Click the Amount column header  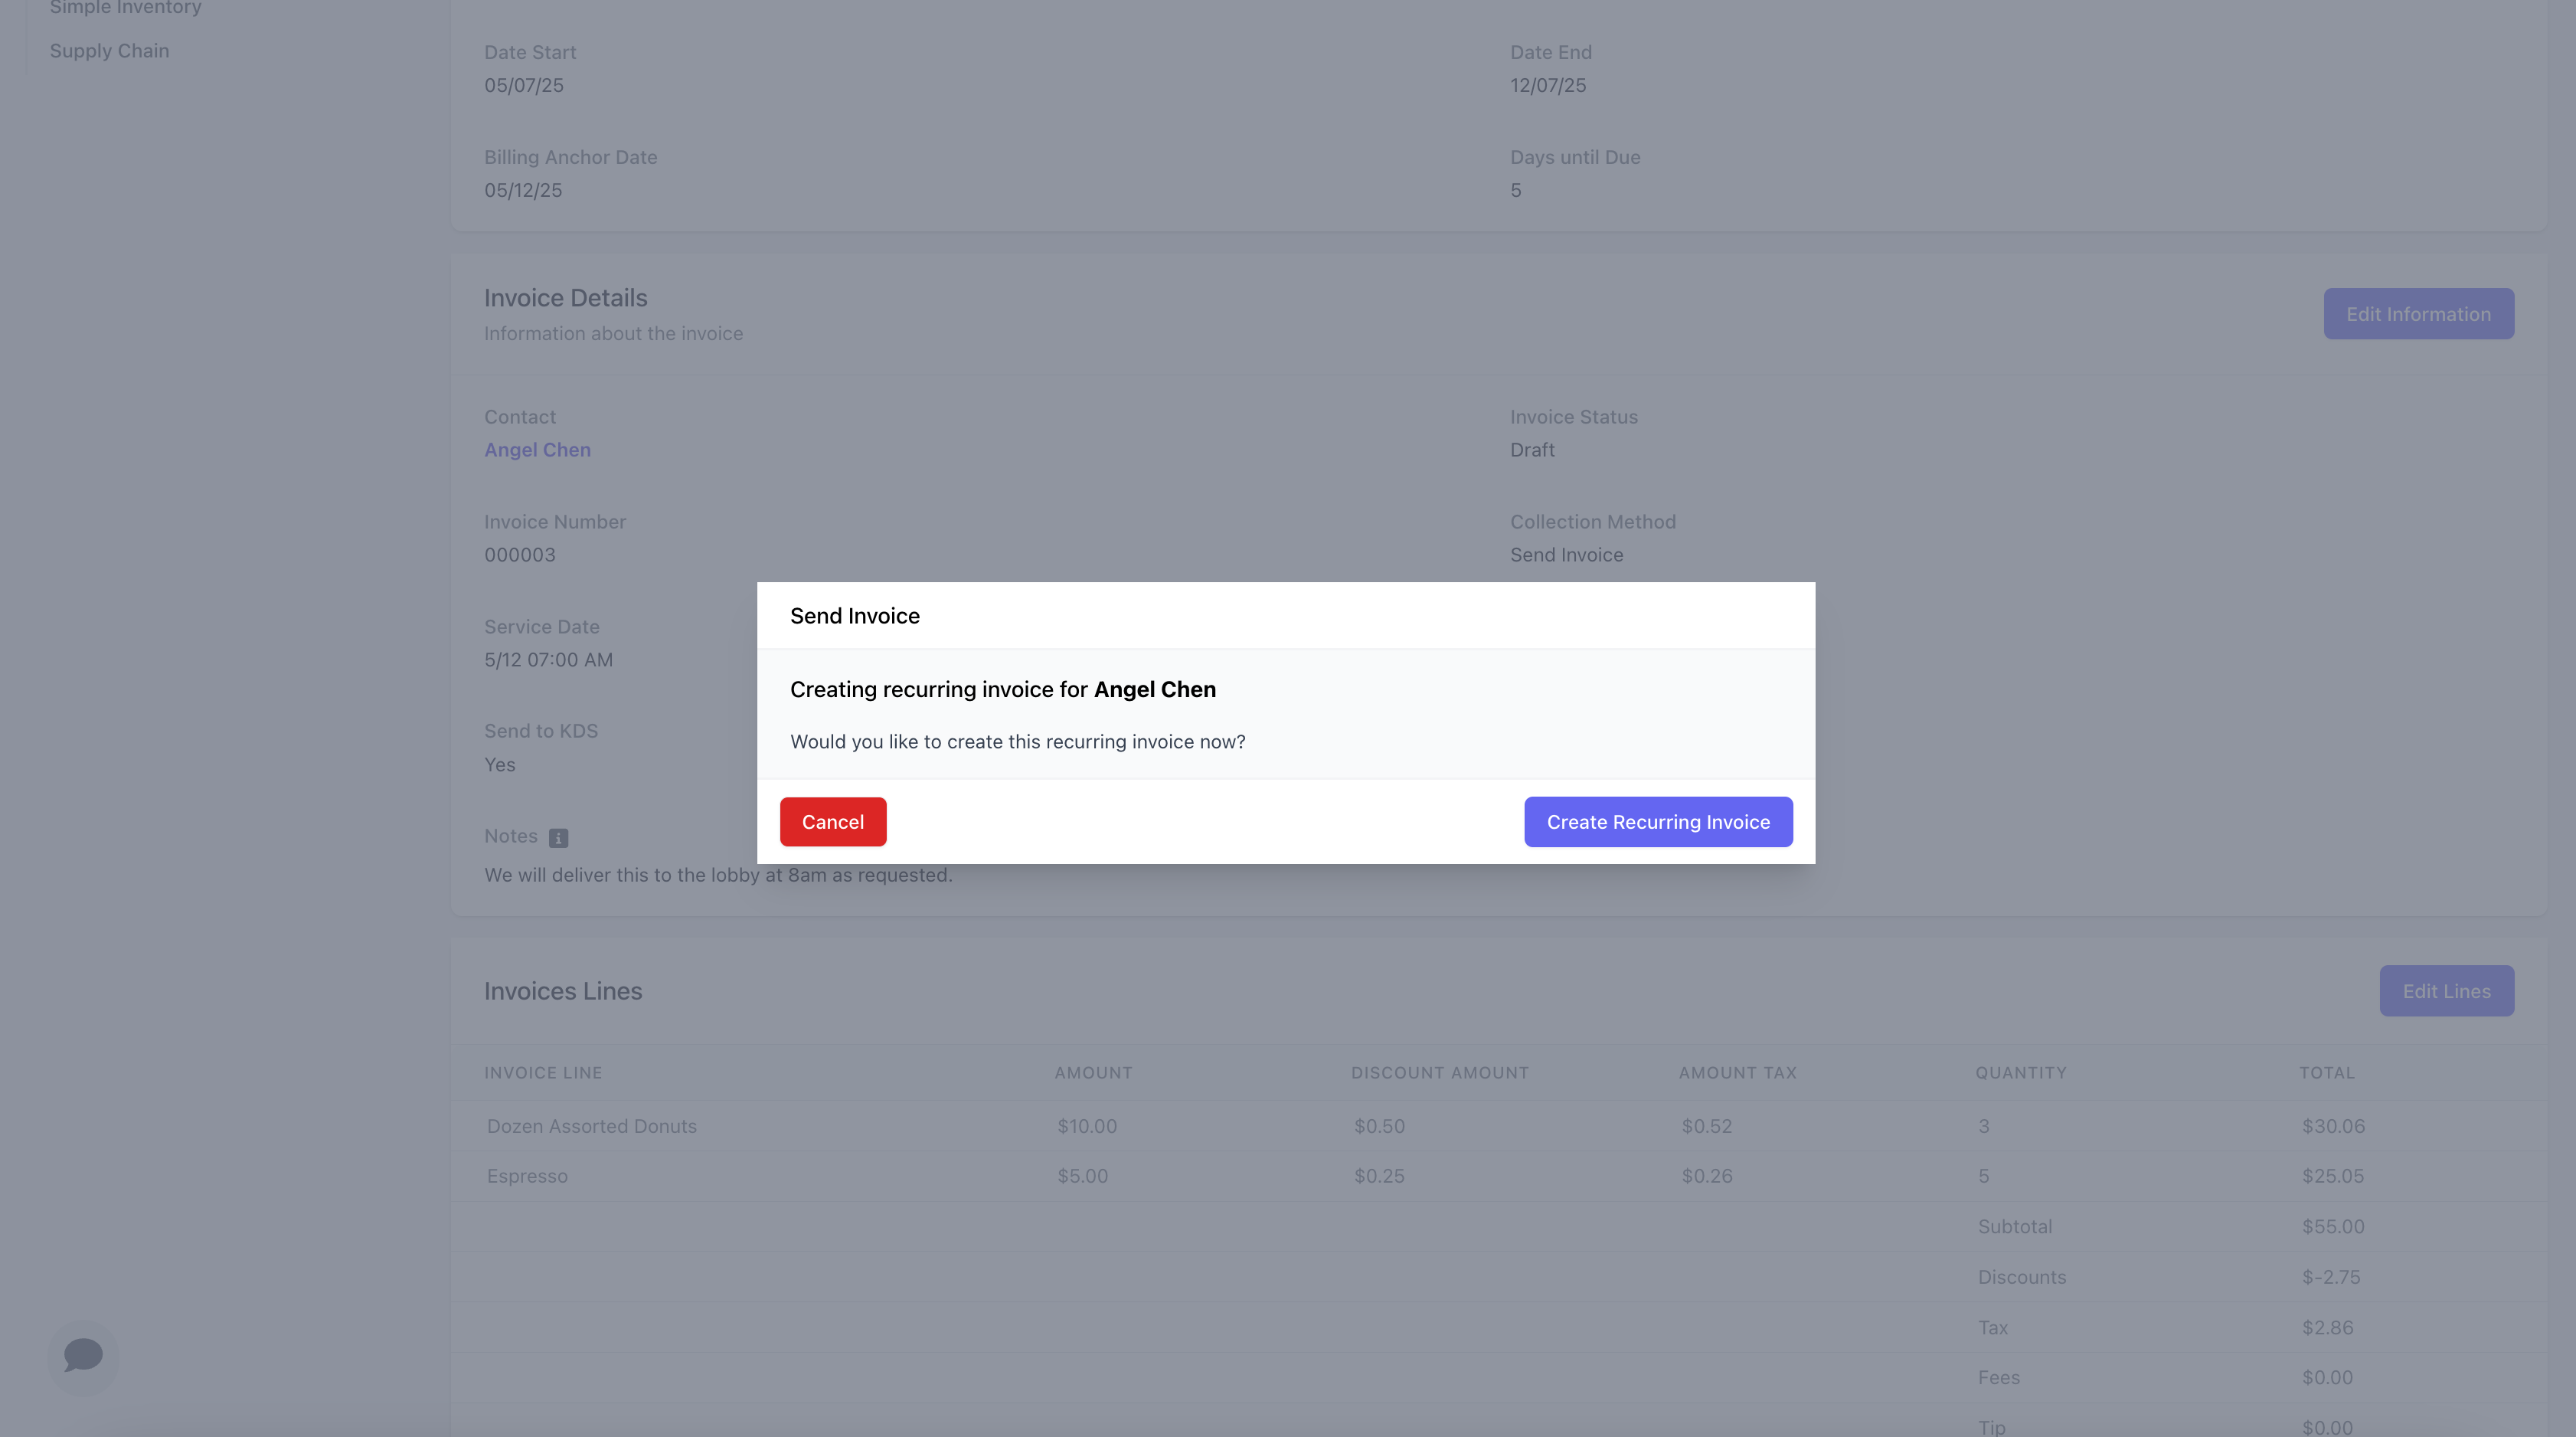(x=1092, y=1073)
